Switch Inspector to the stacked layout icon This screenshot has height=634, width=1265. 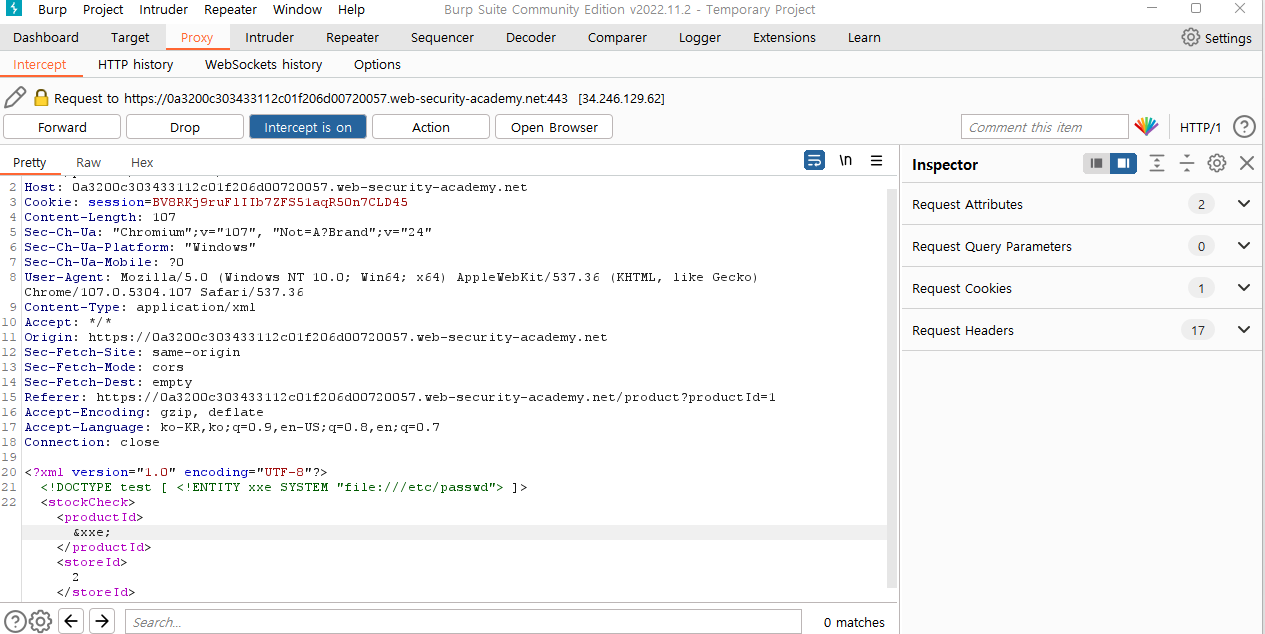point(1097,163)
